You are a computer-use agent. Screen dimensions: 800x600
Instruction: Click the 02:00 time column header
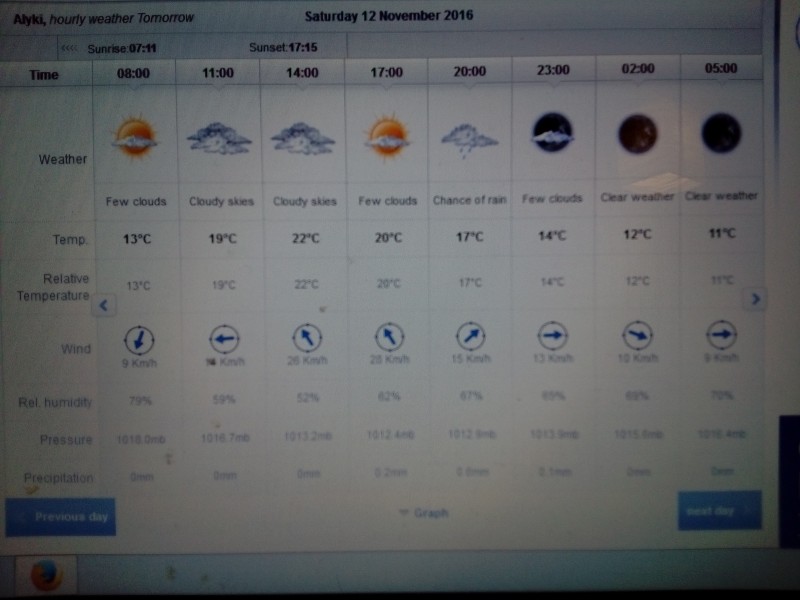coord(638,68)
